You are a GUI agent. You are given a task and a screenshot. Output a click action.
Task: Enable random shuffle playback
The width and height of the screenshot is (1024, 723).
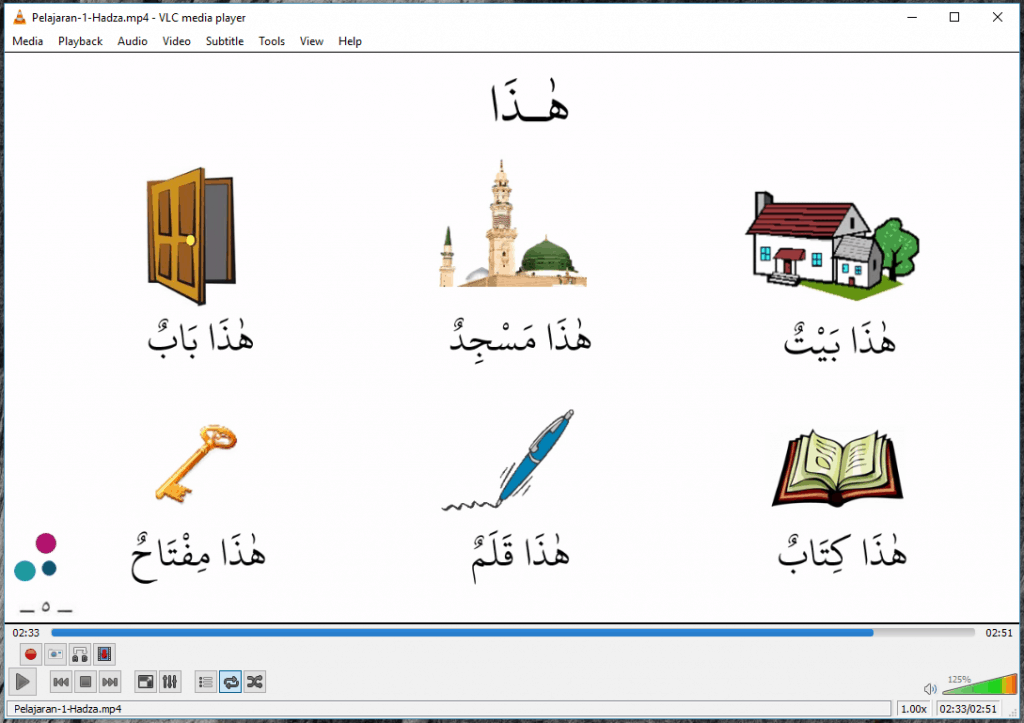pos(255,681)
